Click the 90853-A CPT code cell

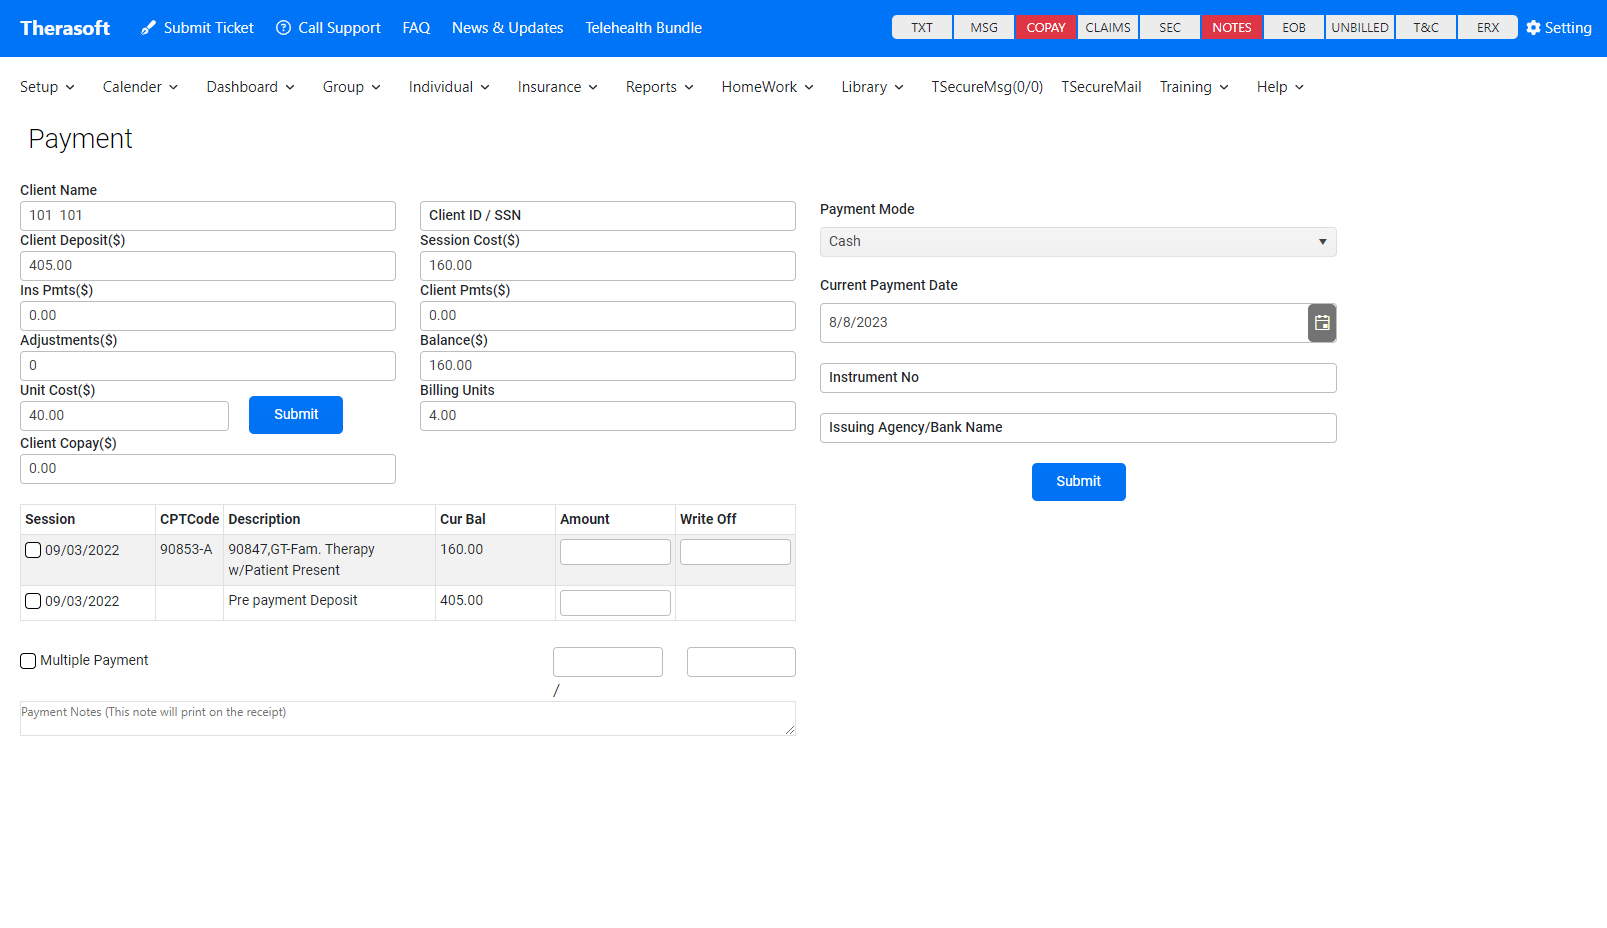coord(189,560)
